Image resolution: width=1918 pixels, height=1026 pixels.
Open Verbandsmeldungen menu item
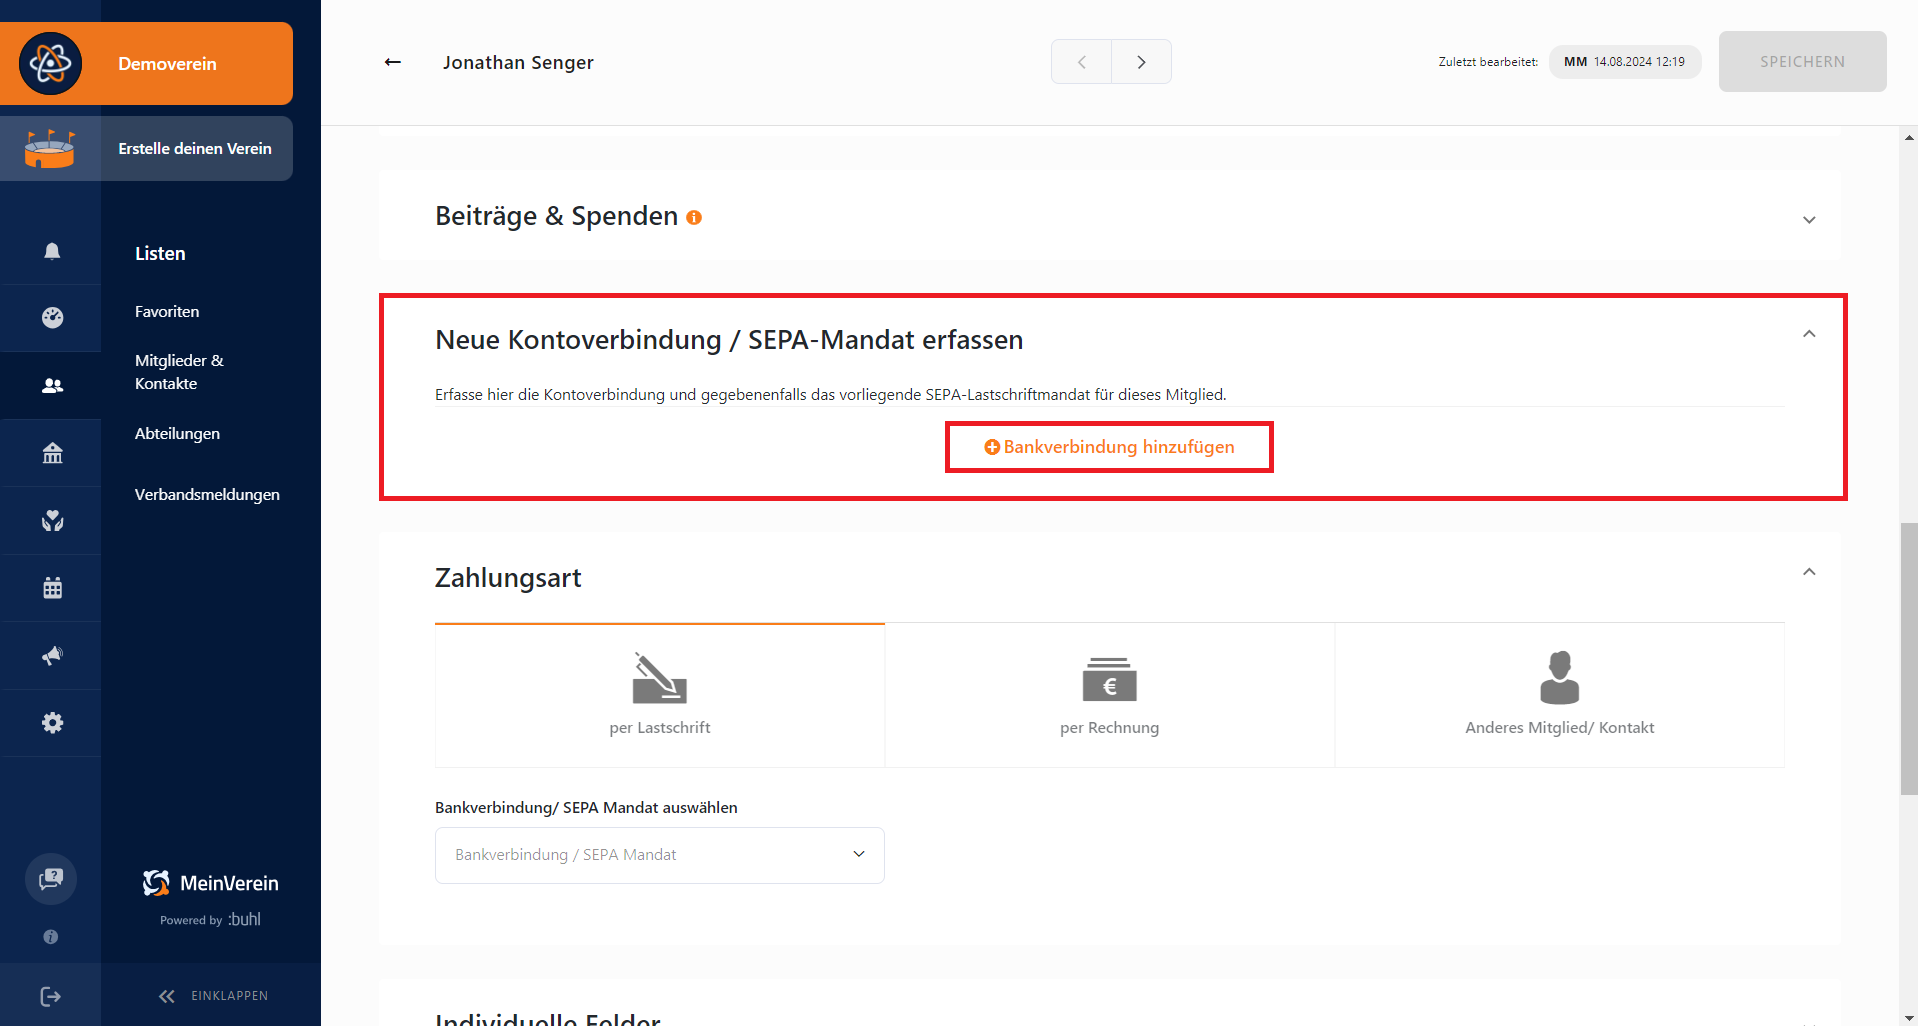(207, 495)
